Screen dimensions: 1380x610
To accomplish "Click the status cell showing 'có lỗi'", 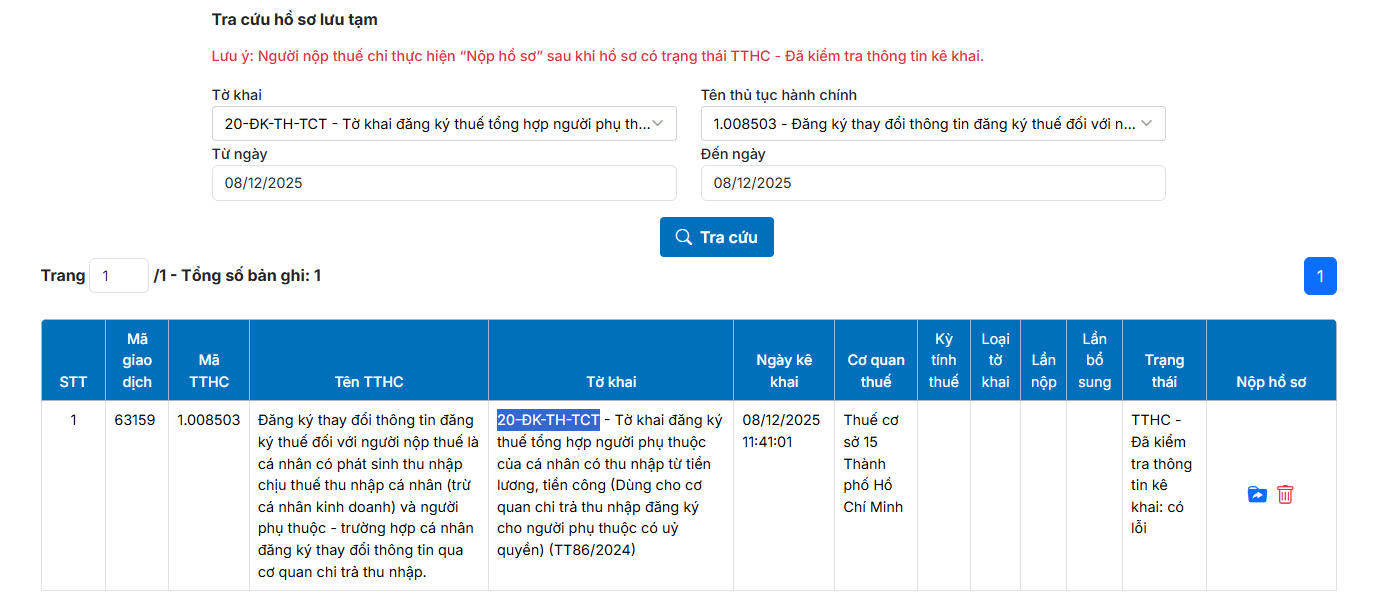I will (1164, 474).
